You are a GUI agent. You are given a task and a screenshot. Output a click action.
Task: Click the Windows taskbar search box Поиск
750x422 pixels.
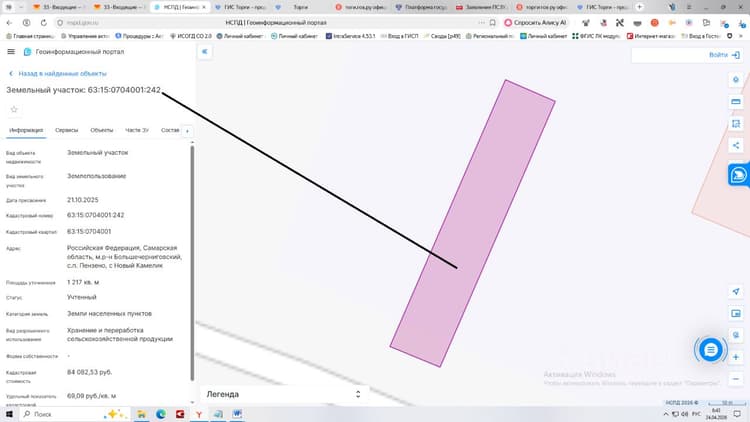(74, 414)
